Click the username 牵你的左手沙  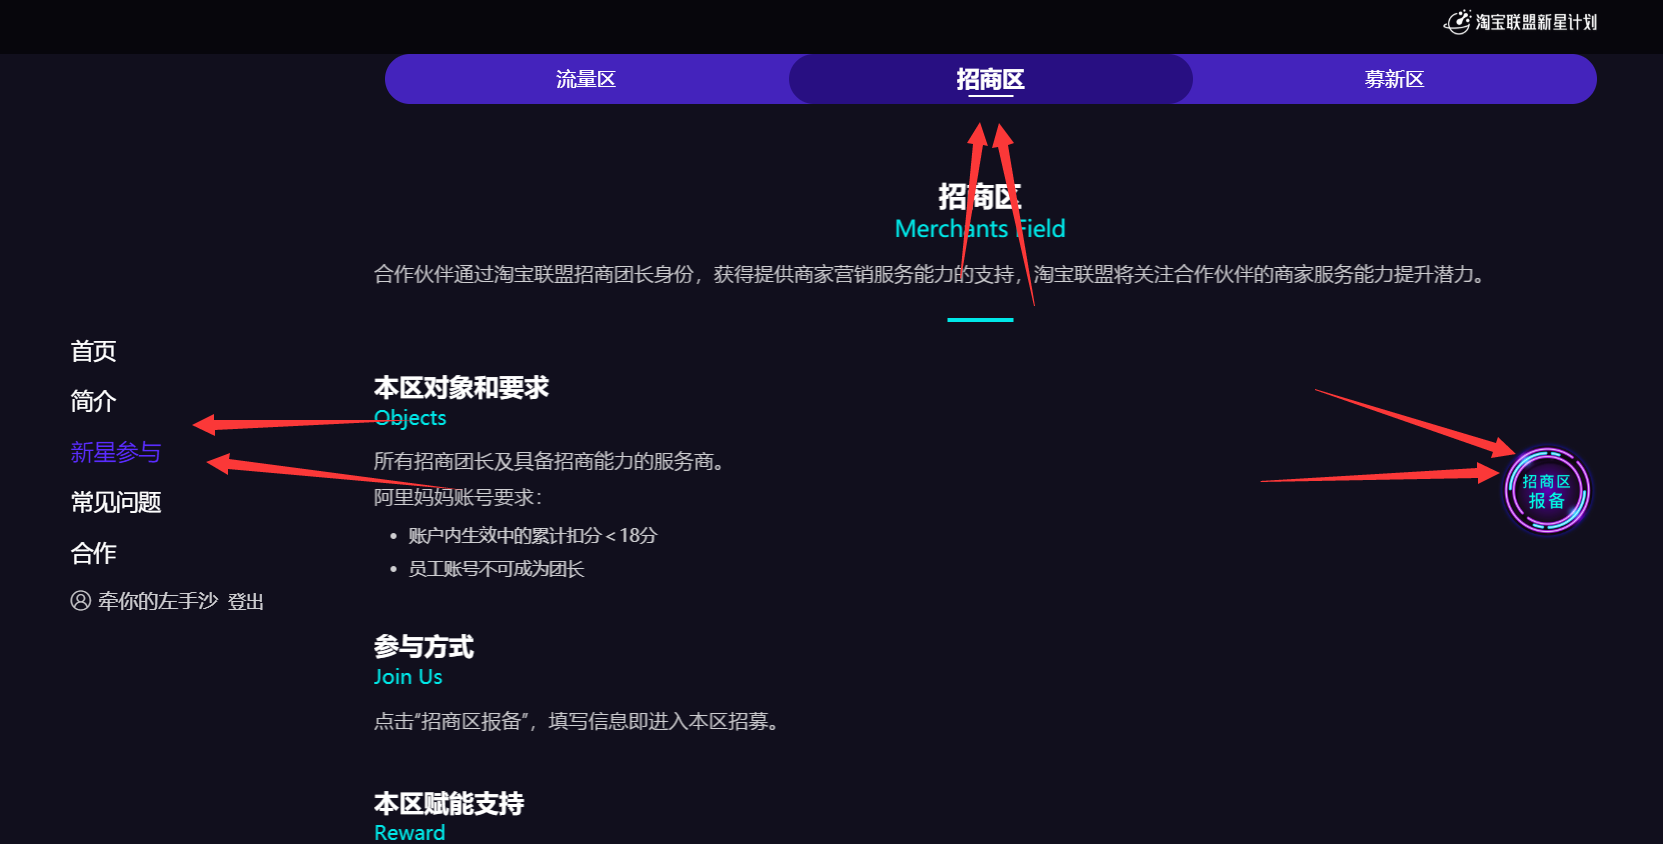(x=157, y=601)
